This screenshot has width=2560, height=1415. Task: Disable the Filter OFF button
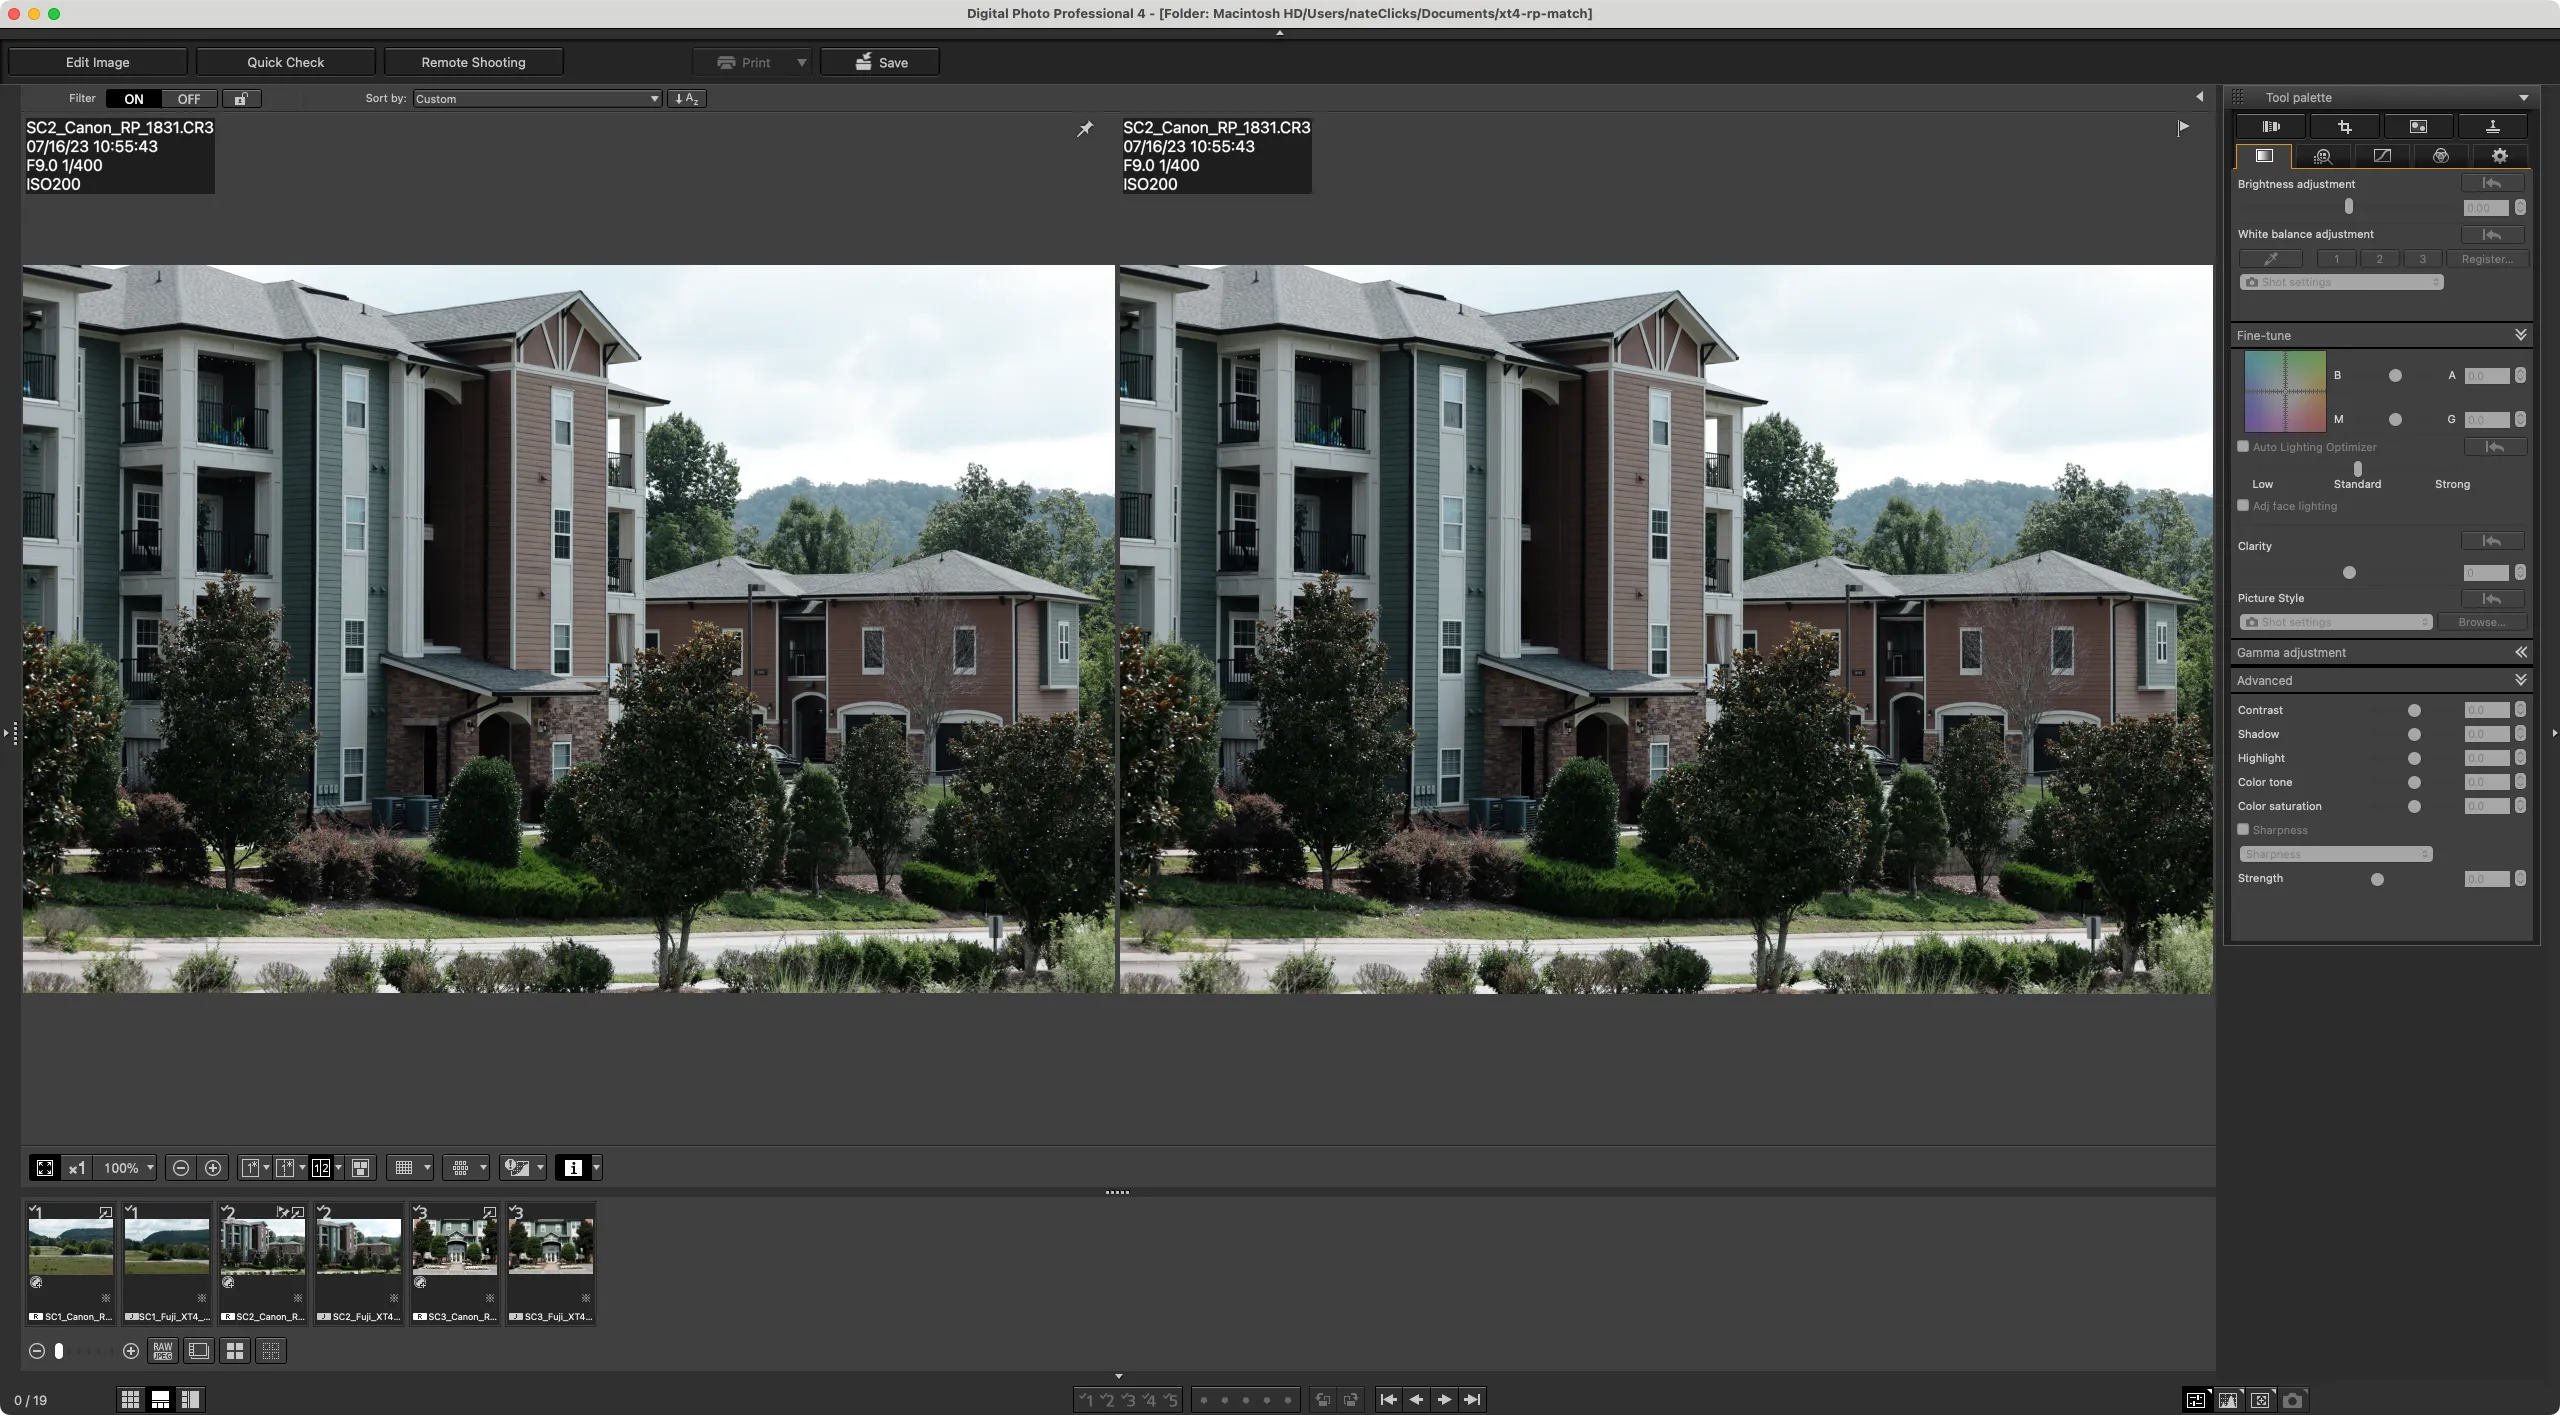pos(188,98)
